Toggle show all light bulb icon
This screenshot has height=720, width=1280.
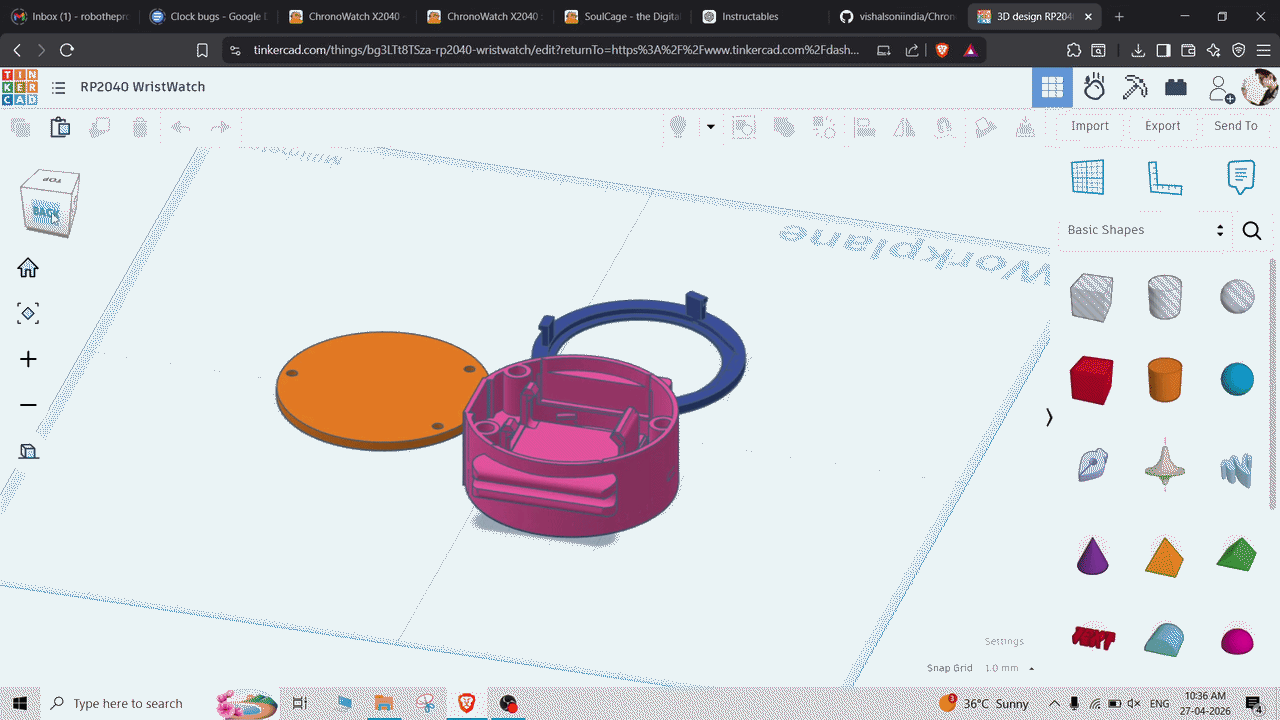[678, 127]
